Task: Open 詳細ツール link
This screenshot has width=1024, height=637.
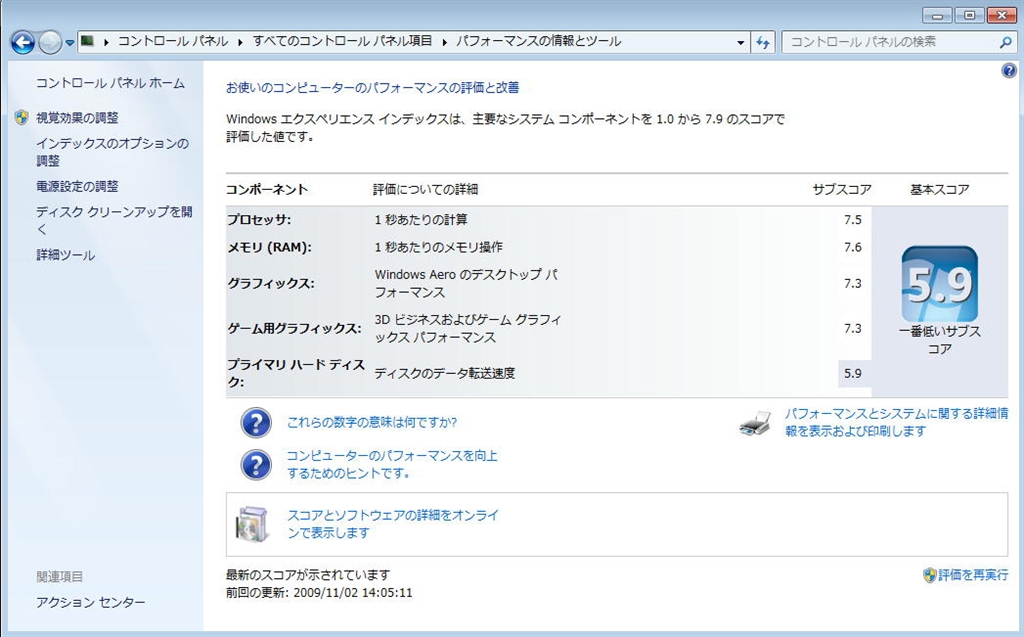Action: pos(65,255)
